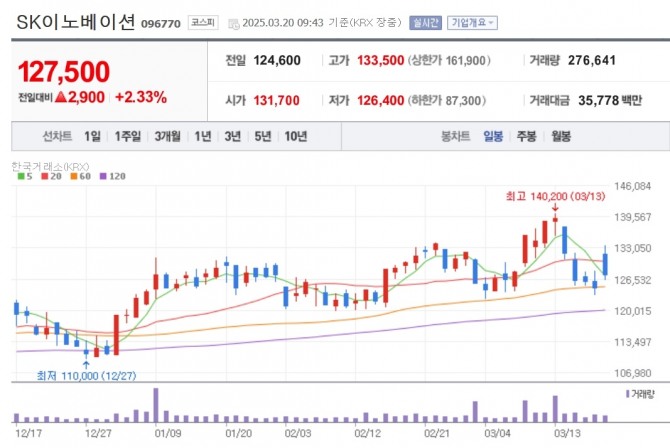Click the 거래량 volume chart legend
The image size is (670, 448).
[x=640, y=394]
